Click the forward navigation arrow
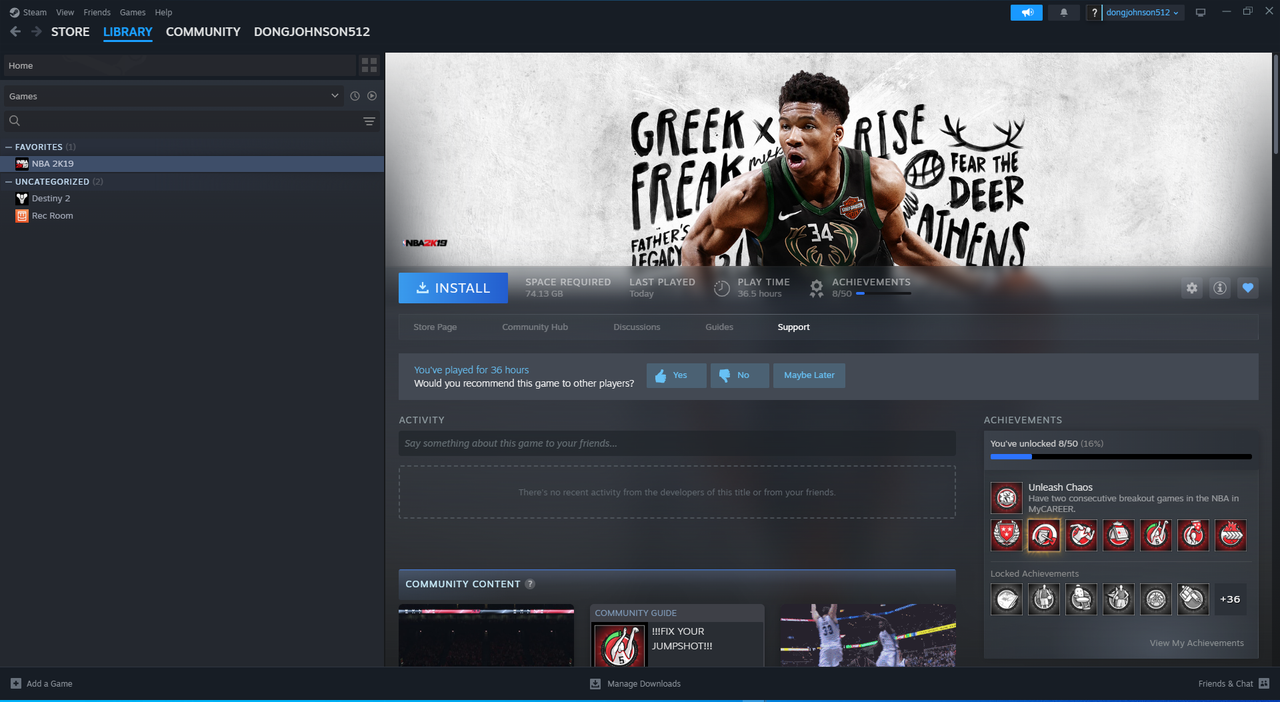Image resolution: width=1280 pixels, height=702 pixels. [x=36, y=32]
